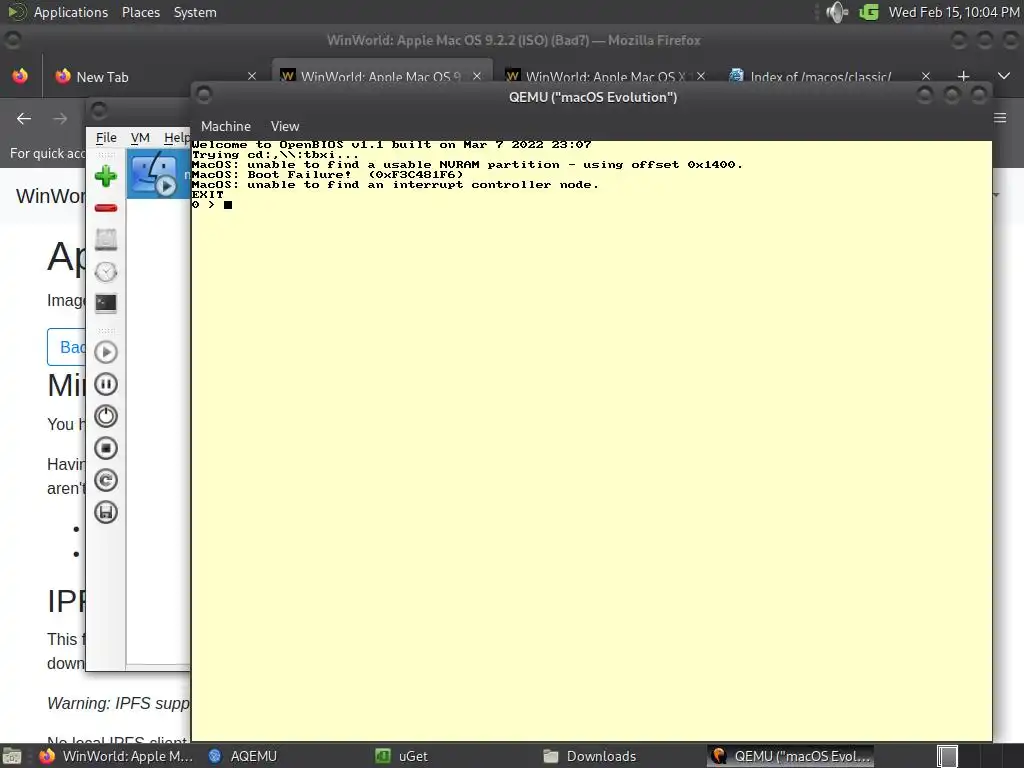The height and width of the screenshot is (768, 1024).
Task: Stop the VM with the stop button
Action: (106, 448)
